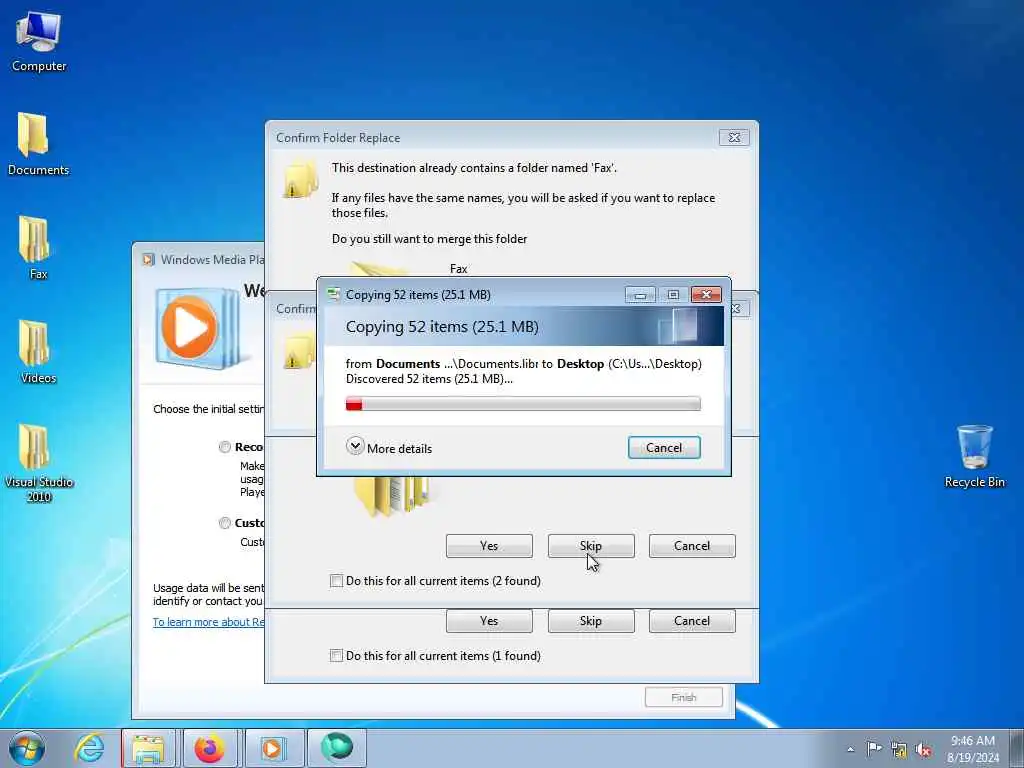Open the 'To learn more about' link
1024x768 pixels.
pos(208,622)
